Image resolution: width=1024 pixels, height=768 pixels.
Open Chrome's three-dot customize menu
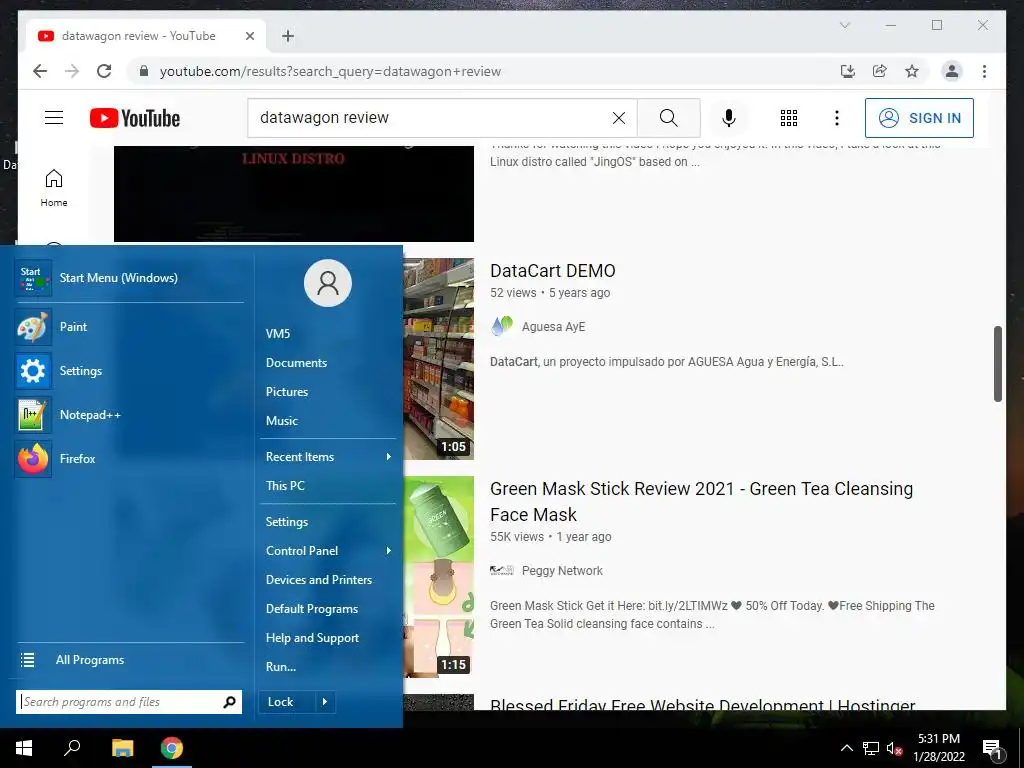pyautogui.click(x=984, y=71)
